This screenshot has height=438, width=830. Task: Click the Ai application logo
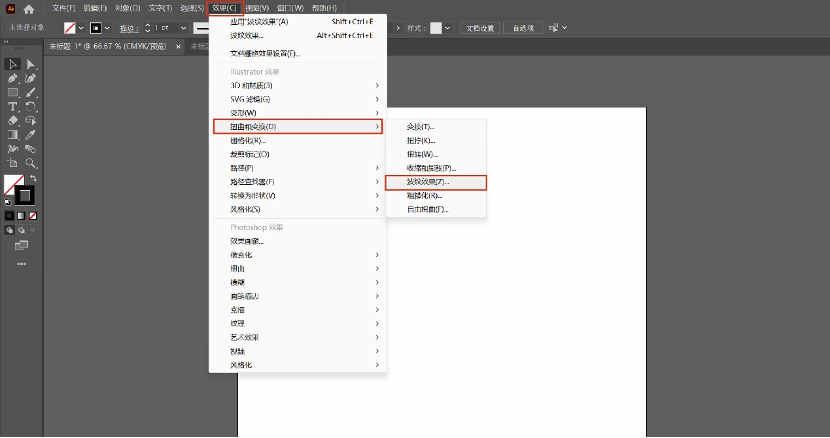[10, 8]
